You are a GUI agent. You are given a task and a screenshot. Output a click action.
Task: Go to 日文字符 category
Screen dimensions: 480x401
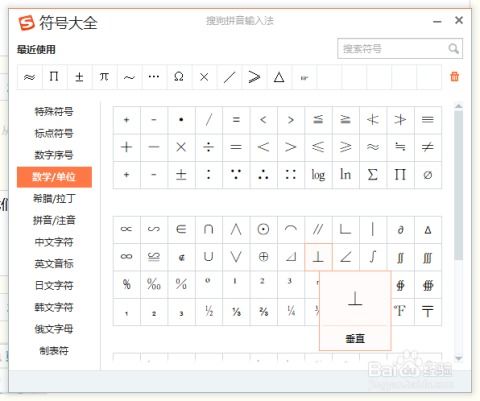(54, 285)
